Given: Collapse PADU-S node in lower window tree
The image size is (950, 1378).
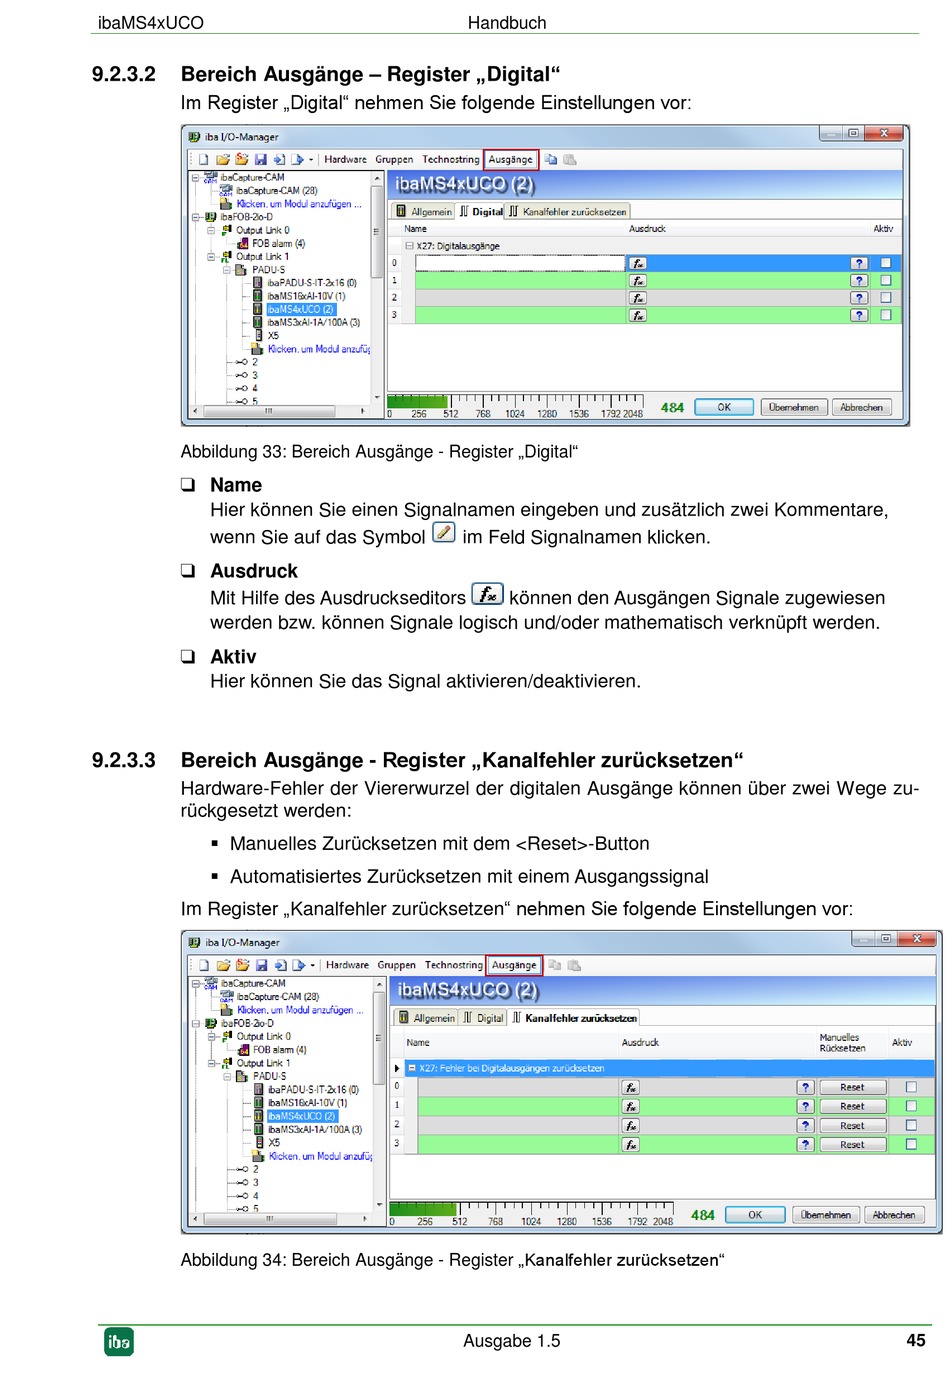Looking at the screenshot, I should (x=228, y=1077).
